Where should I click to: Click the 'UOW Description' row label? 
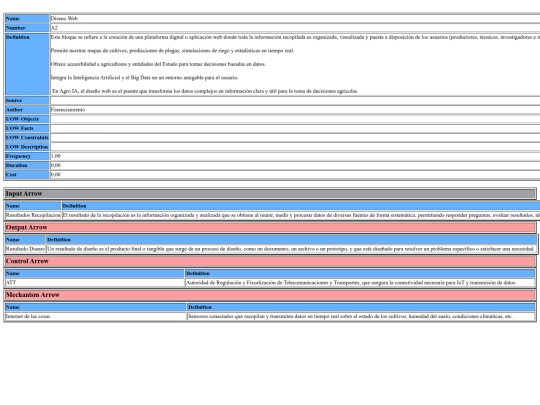click(x=27, y=147)
